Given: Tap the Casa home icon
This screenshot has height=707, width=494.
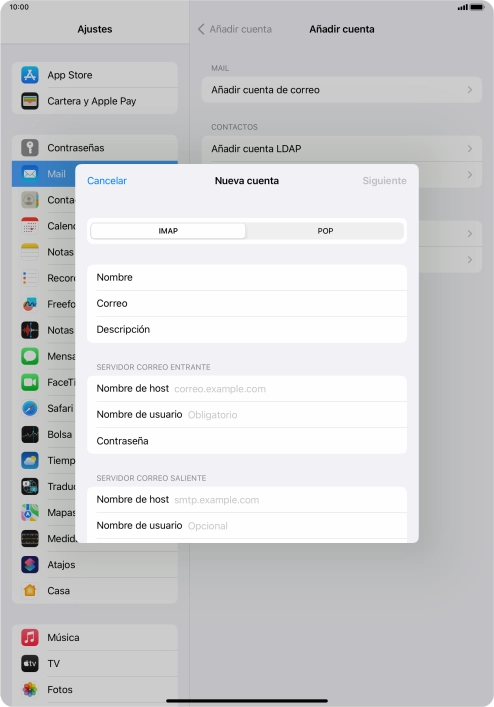Looking at the screenshot, I should [x=30, y=591].
